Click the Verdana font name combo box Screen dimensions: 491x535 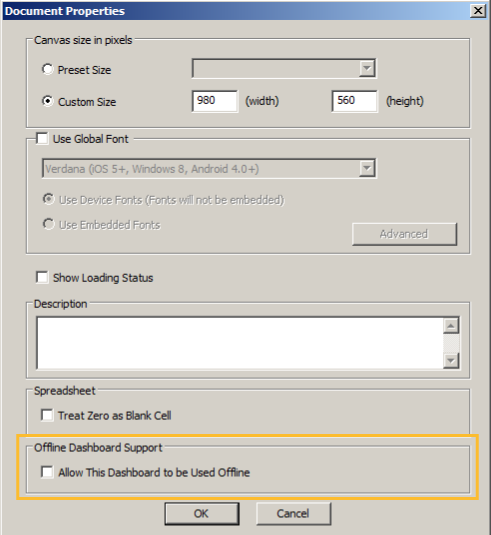201,168
